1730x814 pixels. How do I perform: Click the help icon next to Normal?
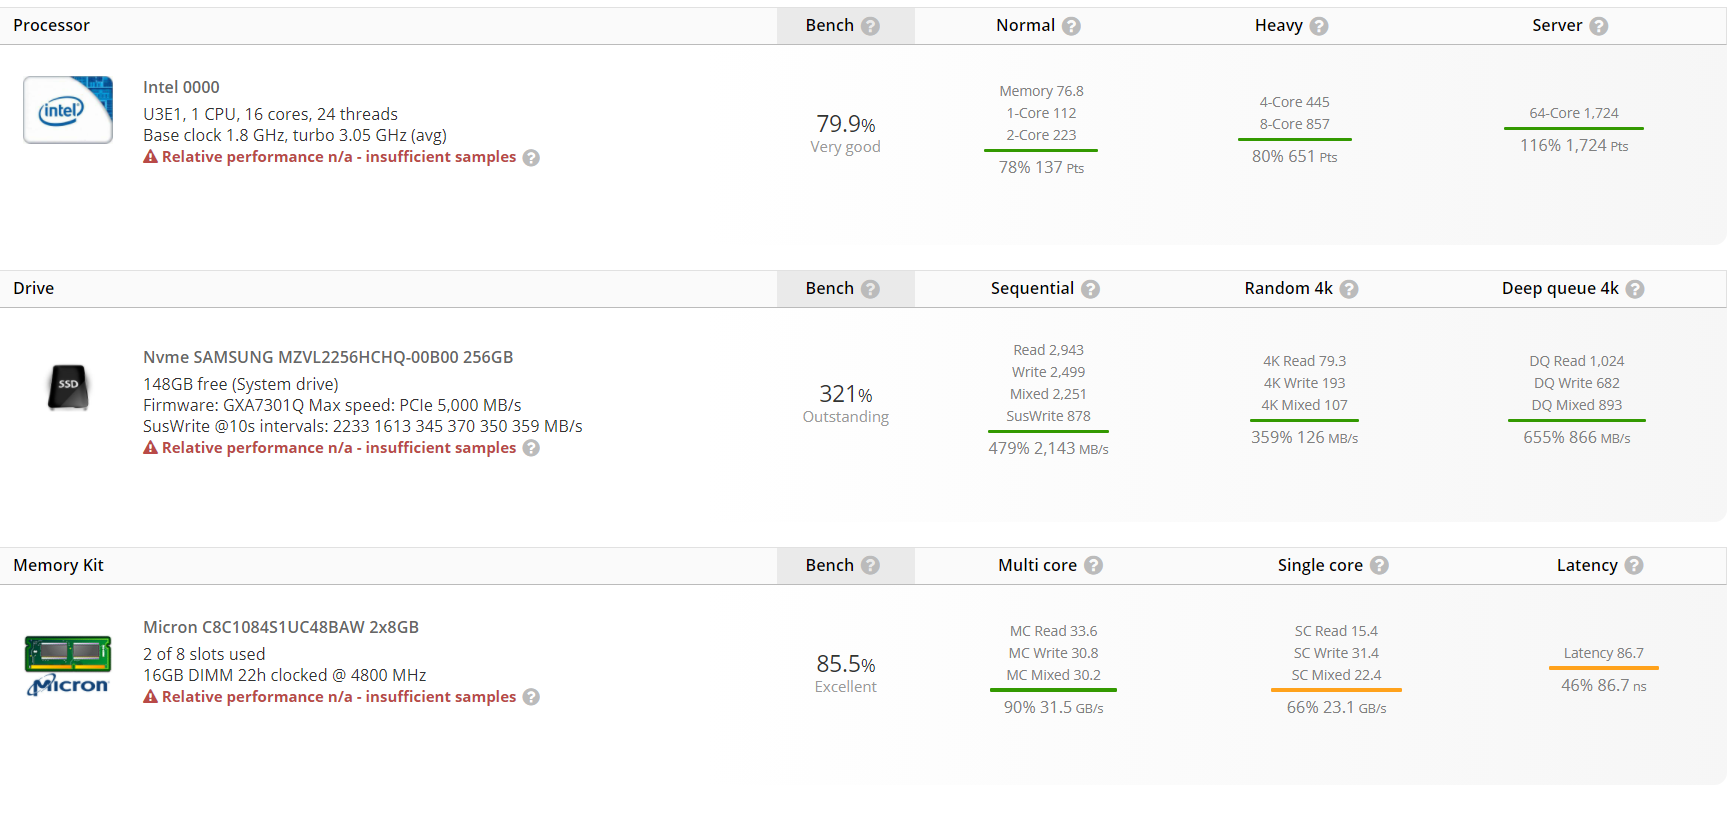[1071, 26]
